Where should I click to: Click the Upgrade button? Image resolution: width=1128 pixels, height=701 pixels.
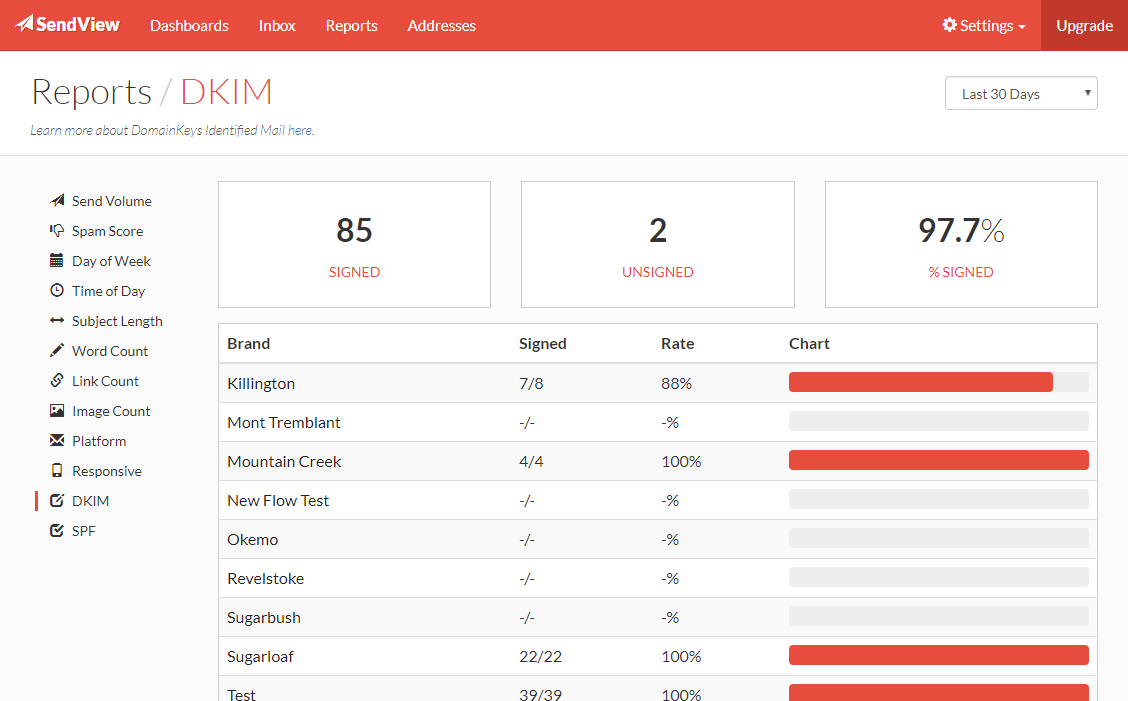(x=1084, y=25)
